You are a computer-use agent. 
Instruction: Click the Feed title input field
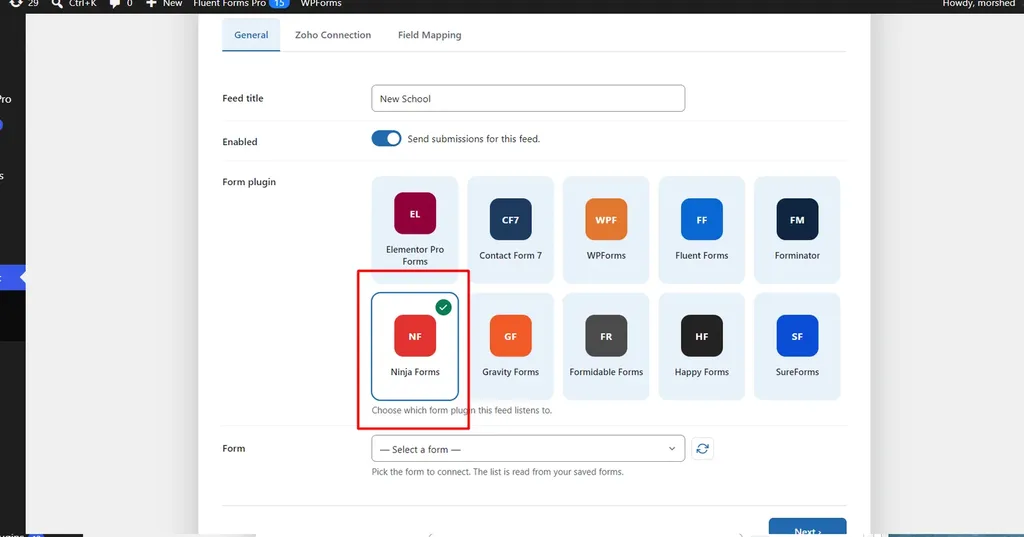pos(528,99)
